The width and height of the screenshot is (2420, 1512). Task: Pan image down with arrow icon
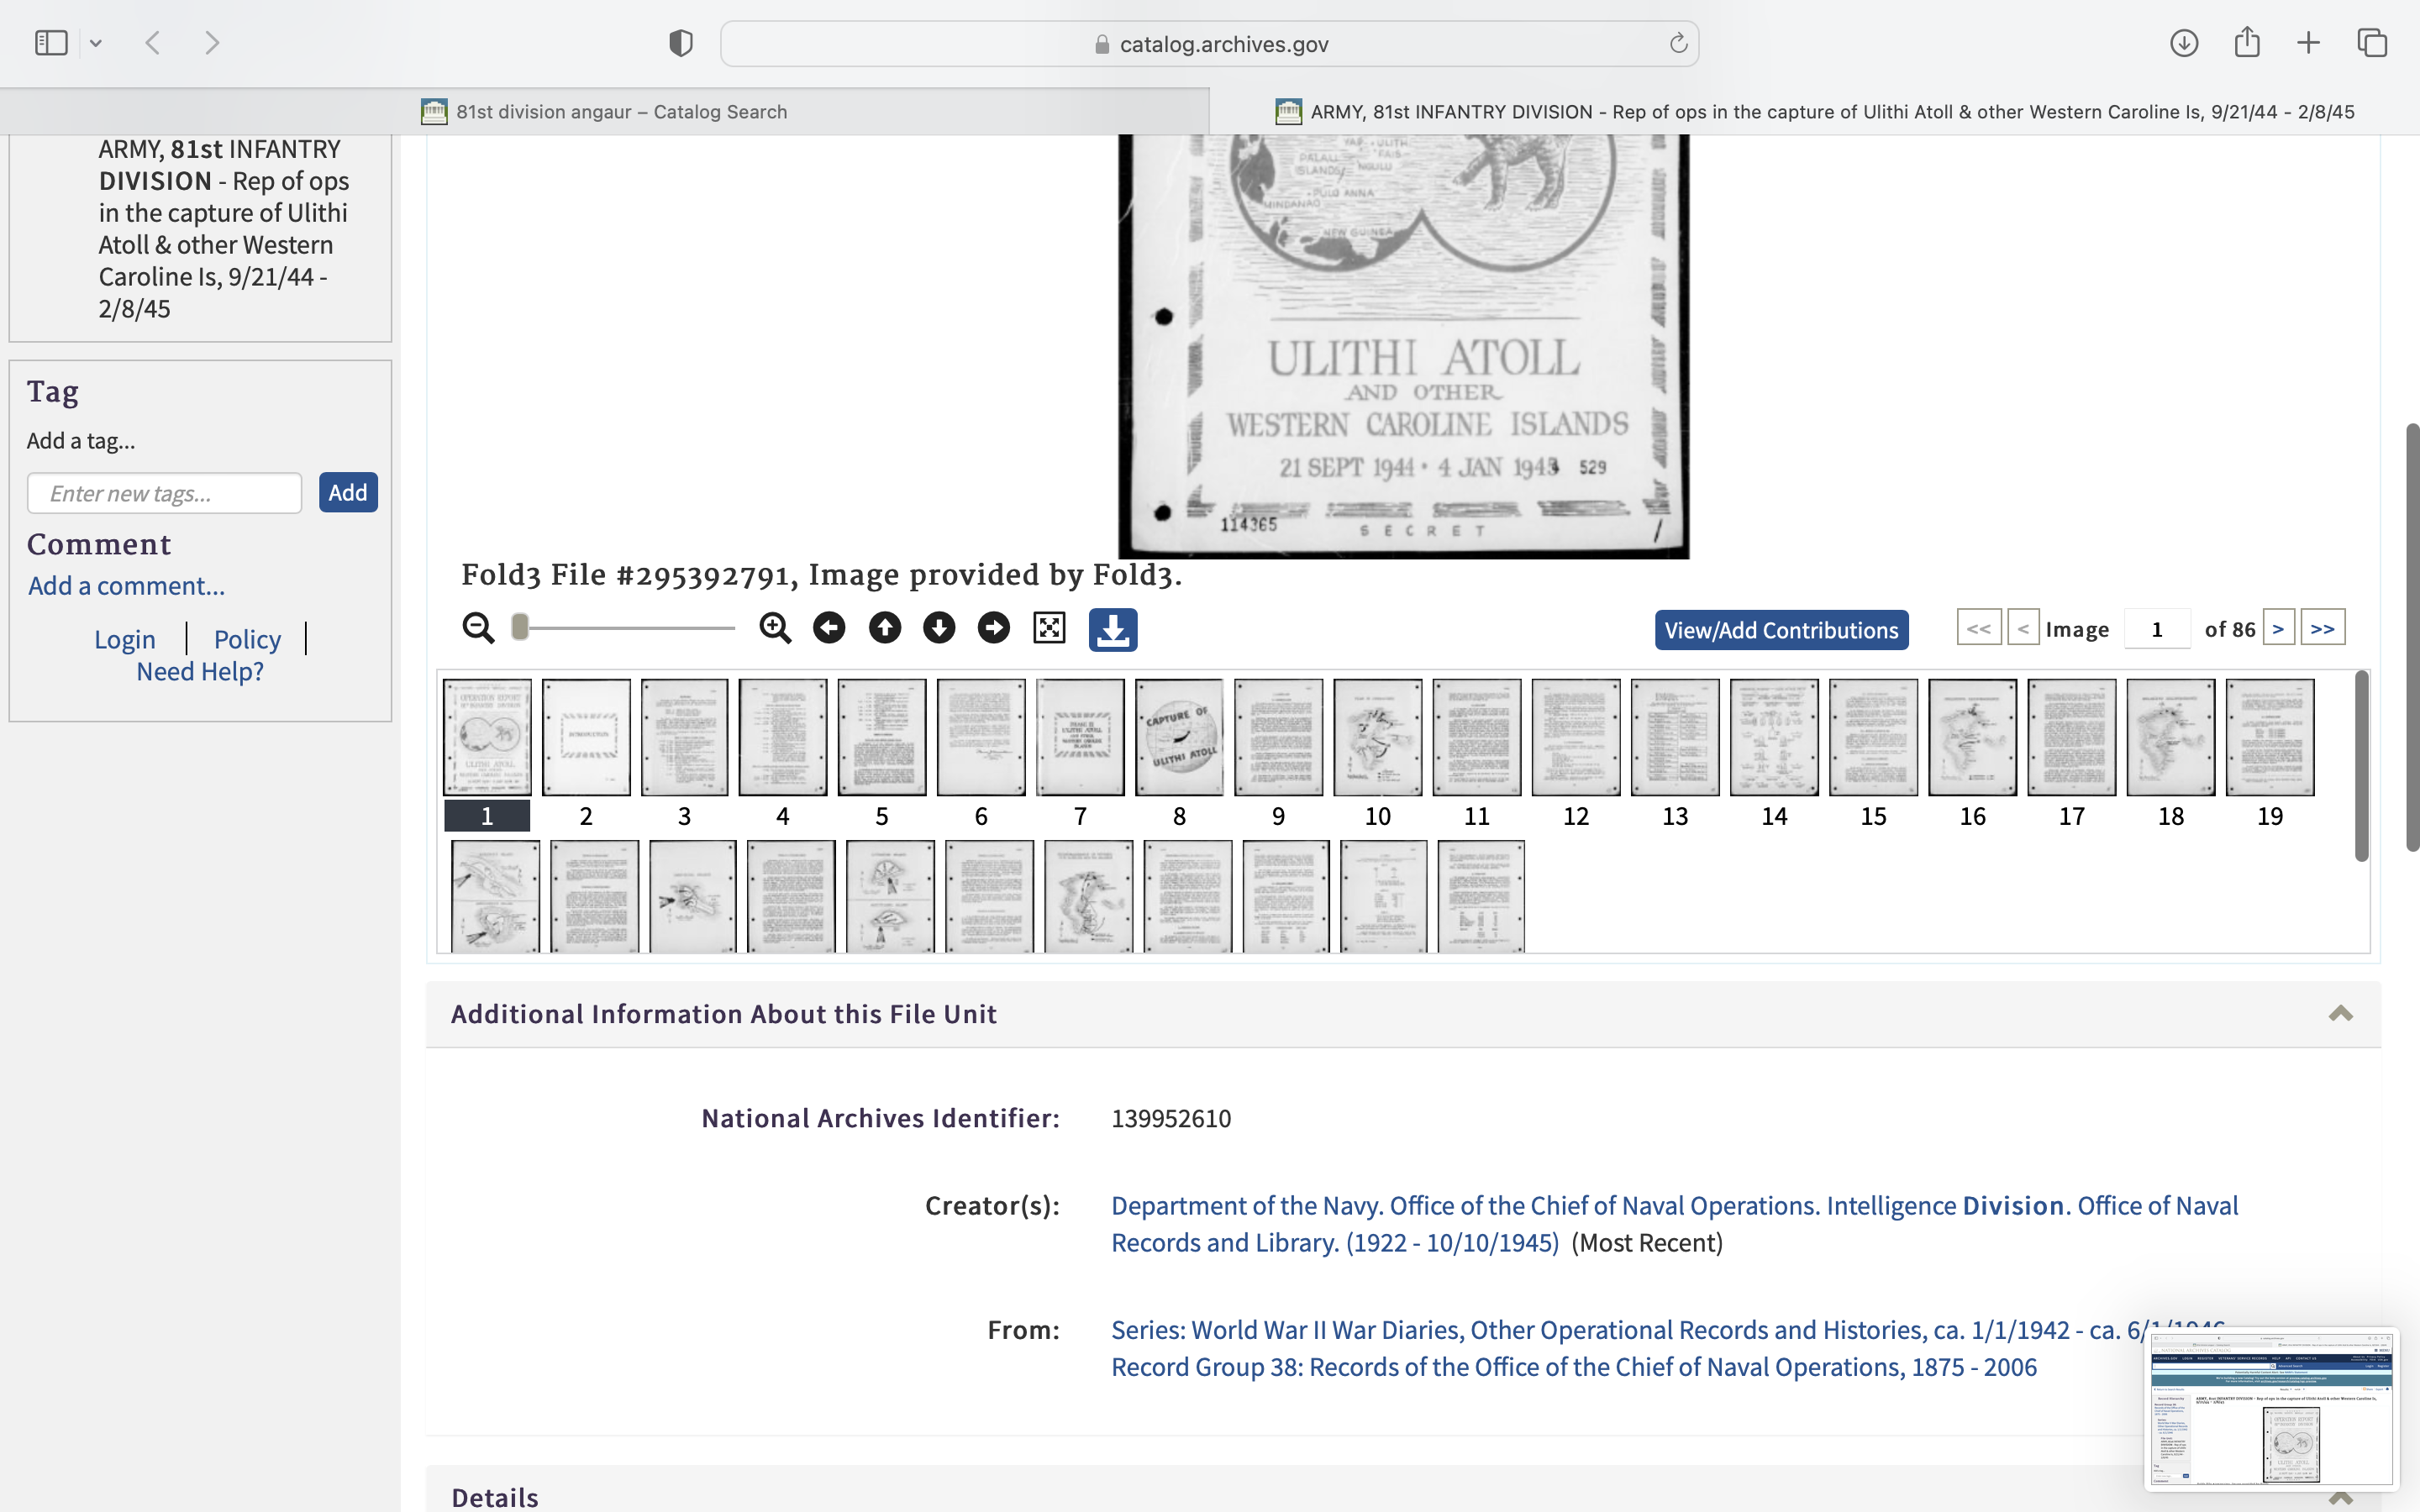[939, 628]
